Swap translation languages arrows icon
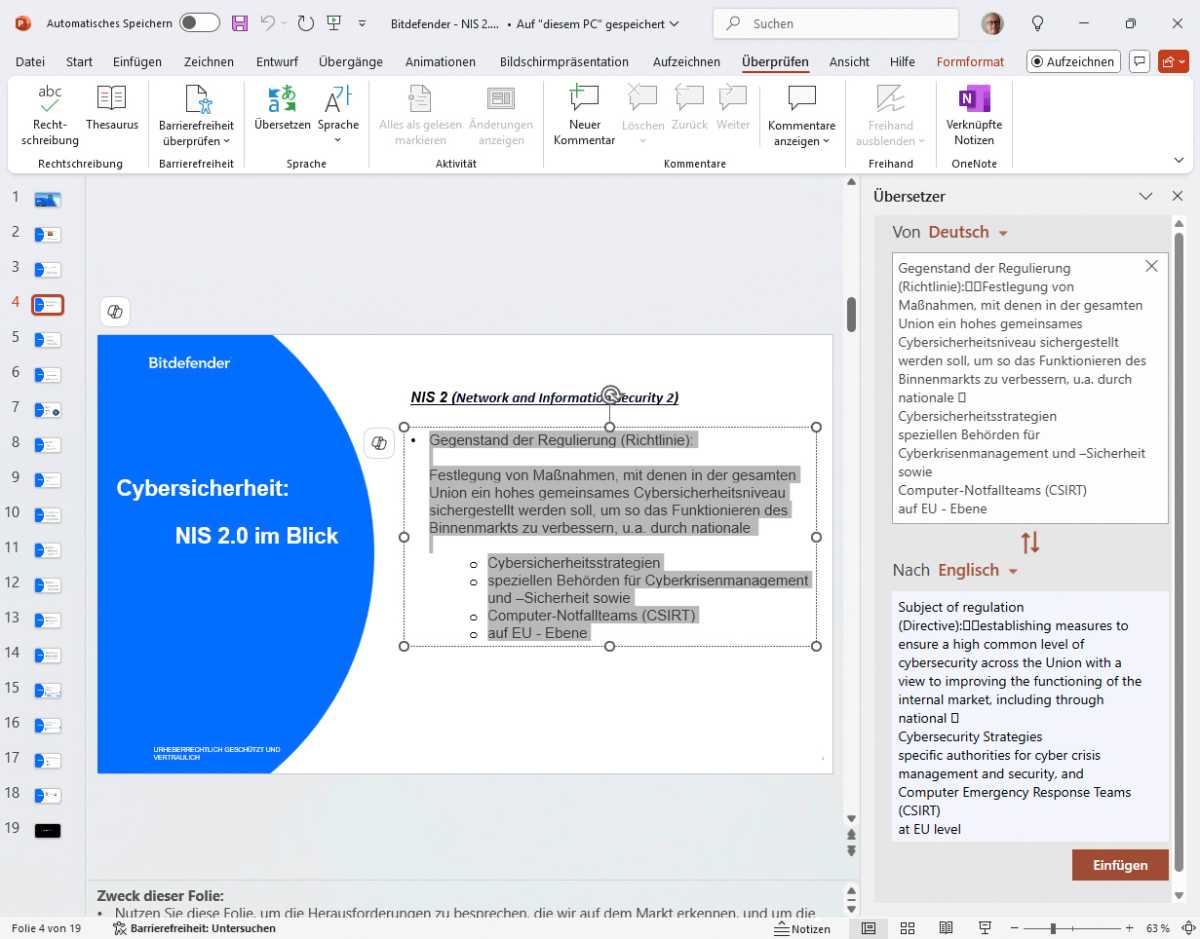 point(1030,543)
